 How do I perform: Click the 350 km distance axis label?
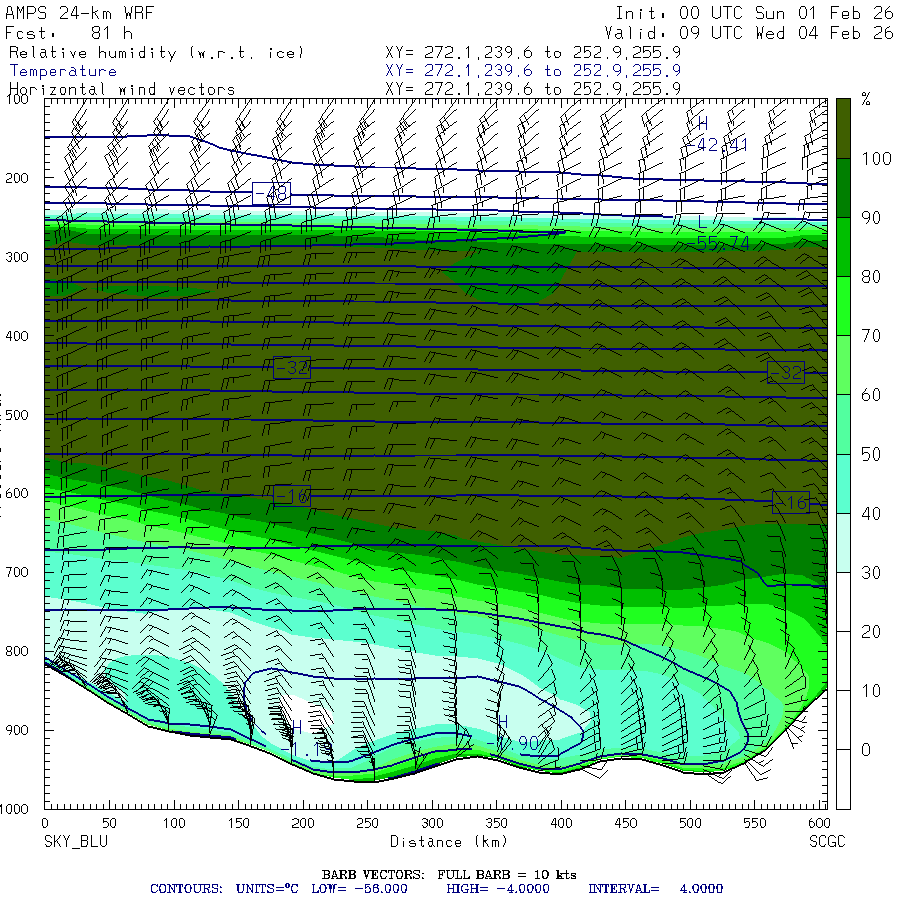(x=496, y=823)
